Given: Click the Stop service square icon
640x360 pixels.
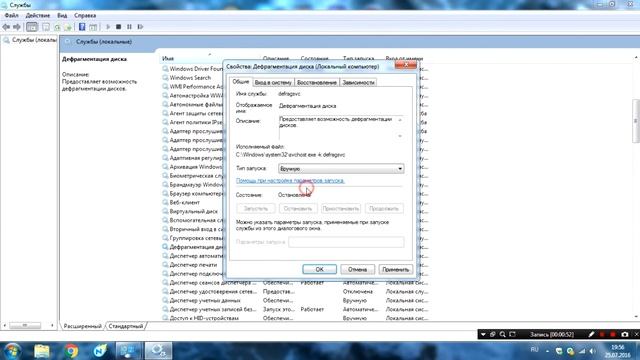Looking at the screenshot, I should [x=118, y=27].
